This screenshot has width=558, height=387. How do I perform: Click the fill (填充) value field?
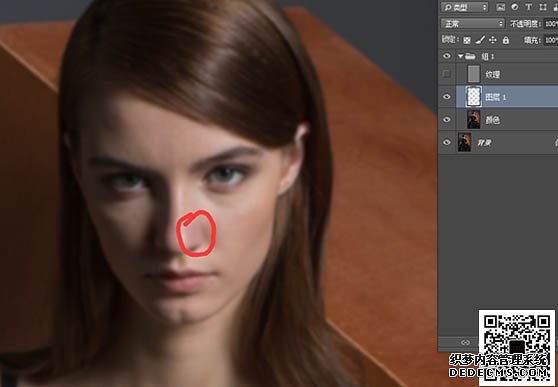(551, 40)
